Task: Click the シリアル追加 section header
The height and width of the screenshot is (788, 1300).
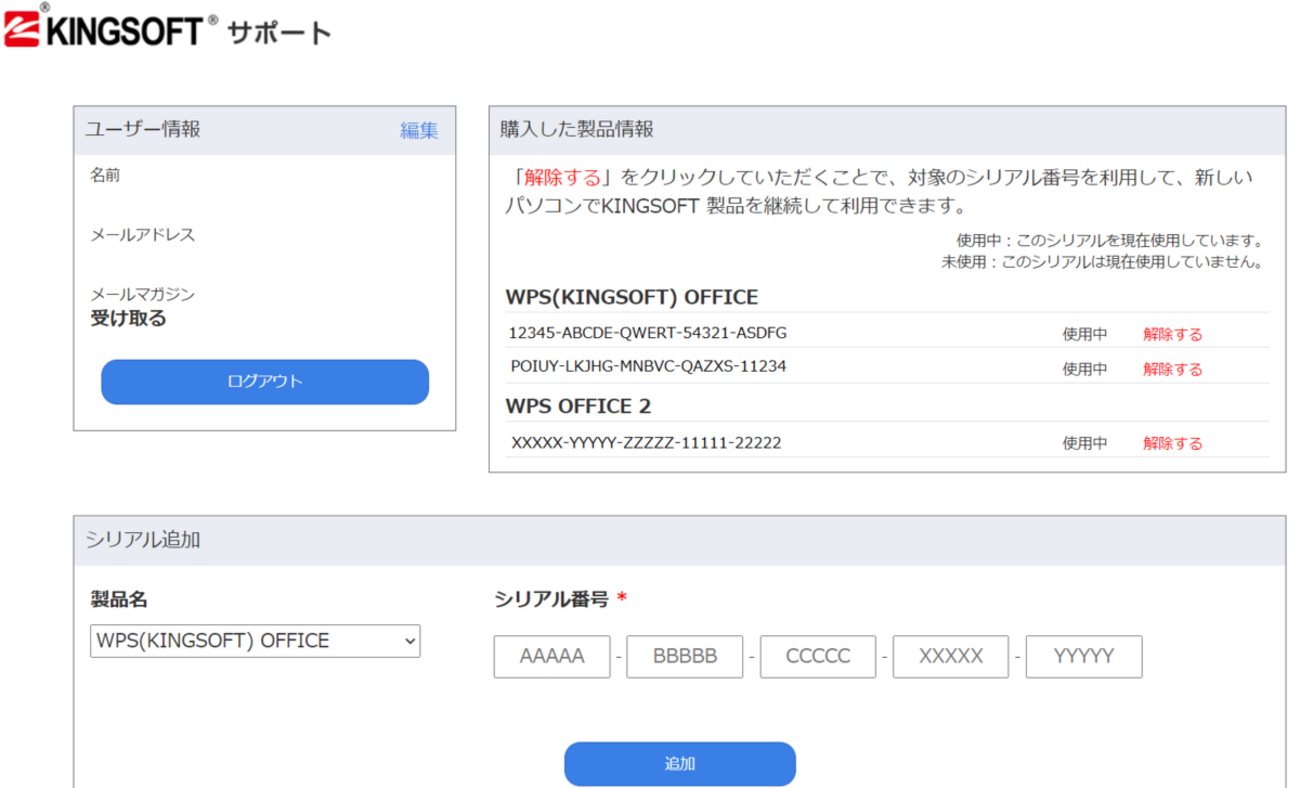Action: [x=678, y=540]
